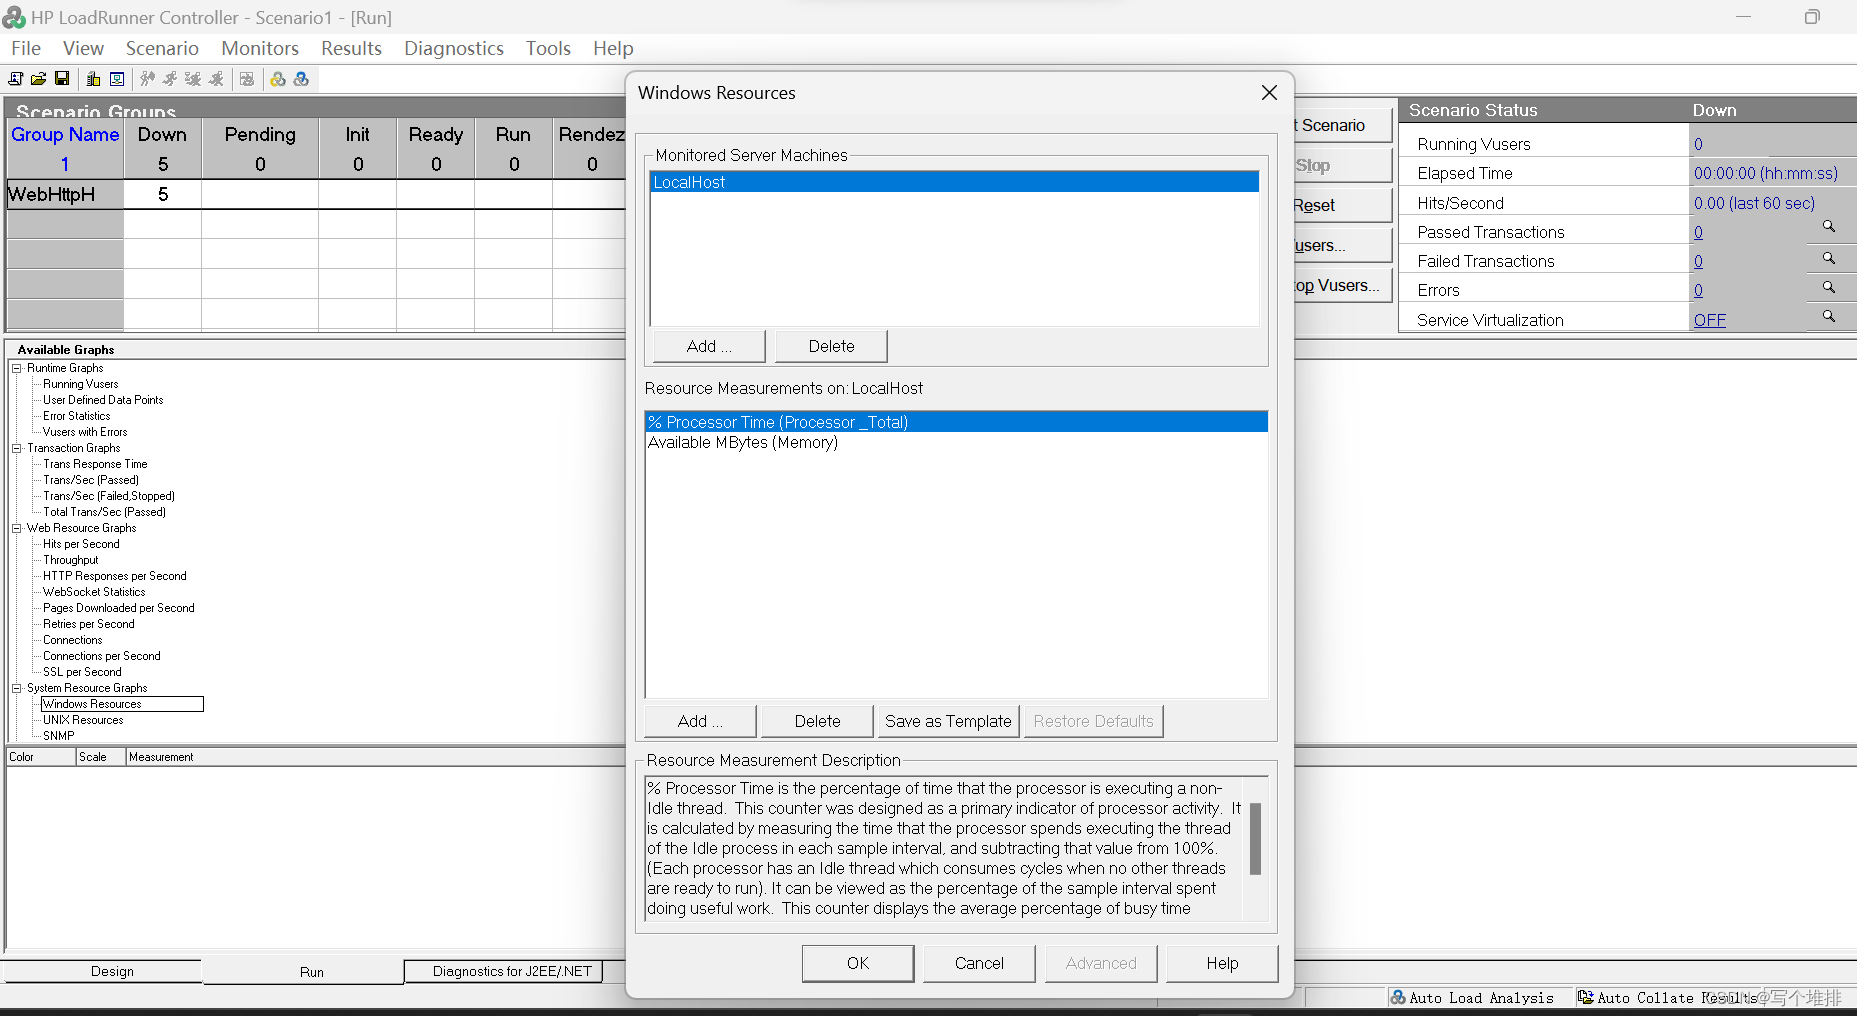The width and height of the screenshot is (1857, 1016).
Task: Click the Load Generators toolbar icon
Action: click(93, 79)
